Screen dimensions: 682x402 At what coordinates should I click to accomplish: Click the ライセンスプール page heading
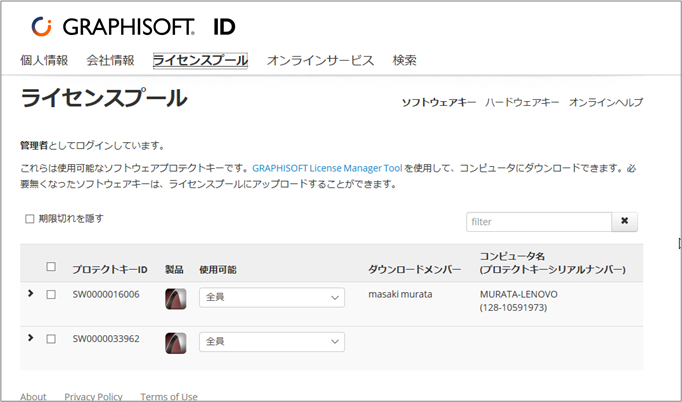click(104, 98)
